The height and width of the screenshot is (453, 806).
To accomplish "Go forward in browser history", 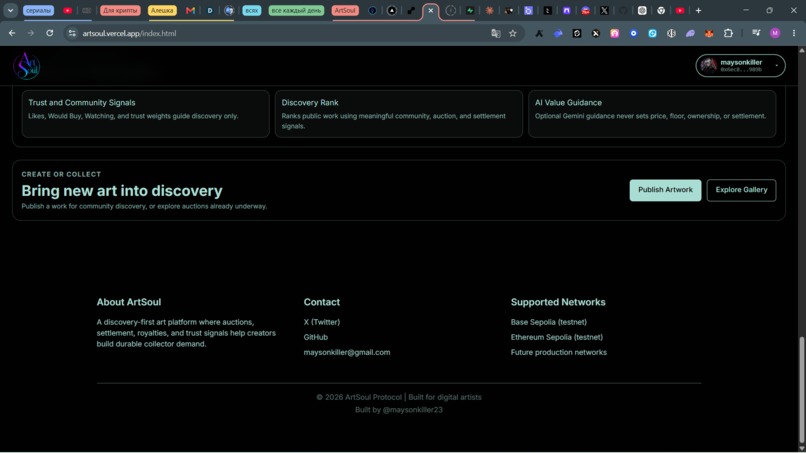I will [31, 33].
